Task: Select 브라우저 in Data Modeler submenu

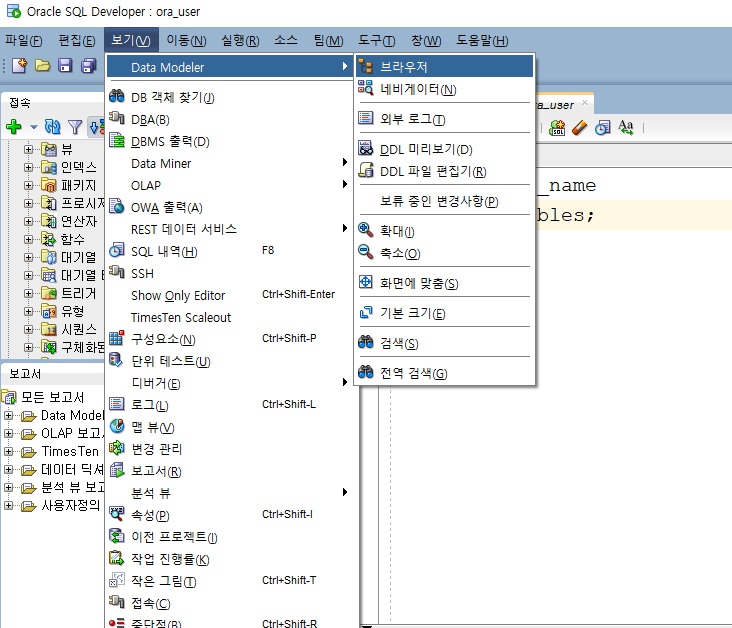Action: [444, 67]
